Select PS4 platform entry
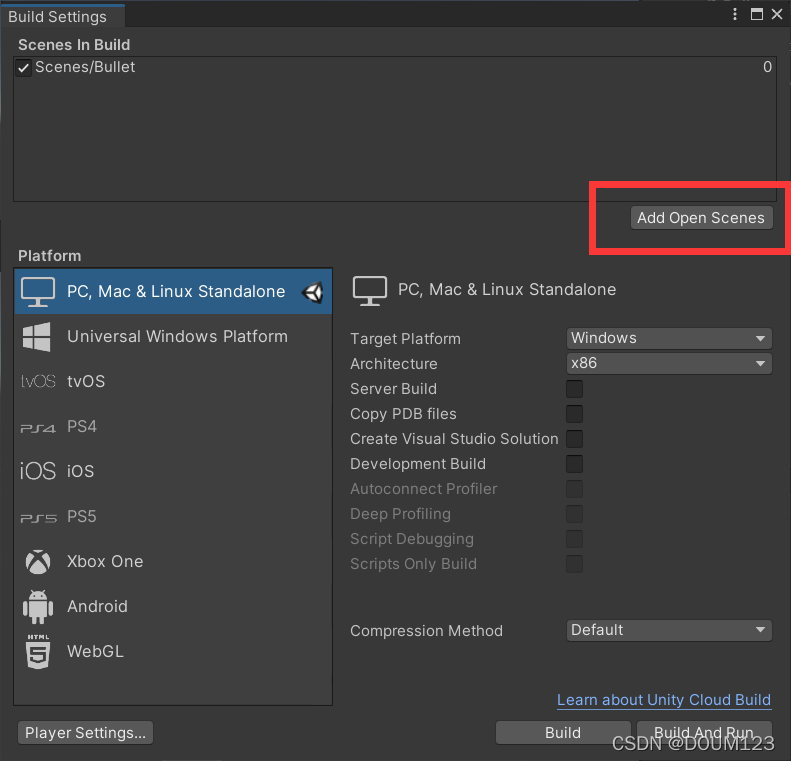791x761 pixels. (173, 427)
